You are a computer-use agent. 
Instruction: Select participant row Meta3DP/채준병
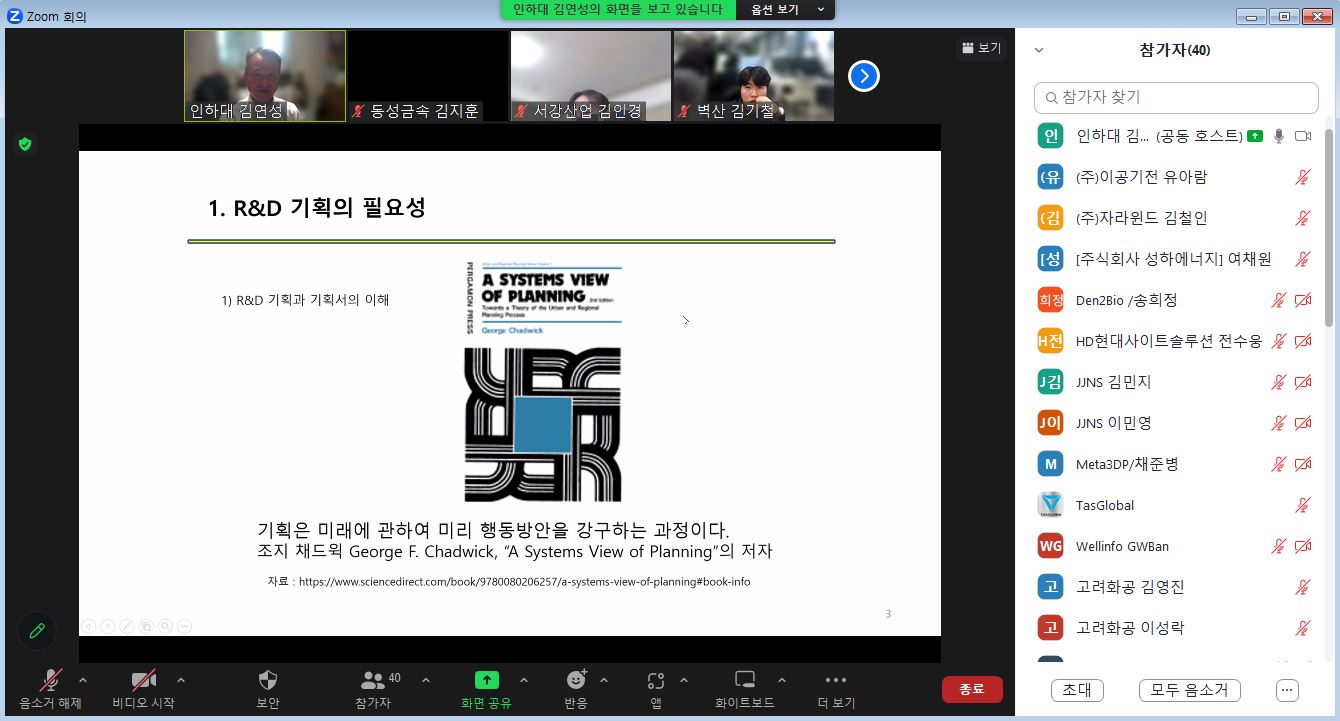[x=1176, y=464]
